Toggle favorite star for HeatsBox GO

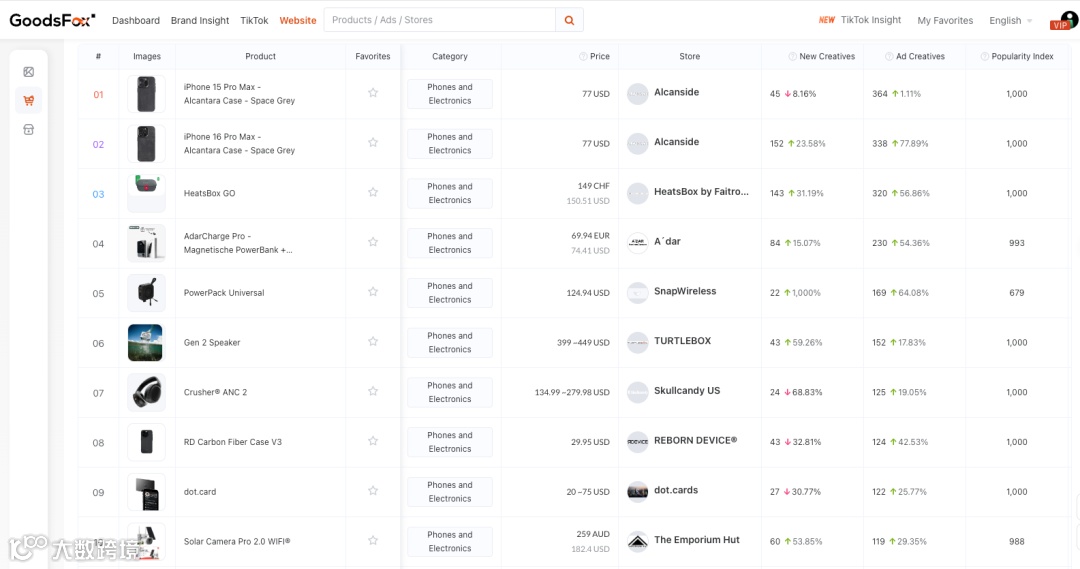tap(373, 192)
